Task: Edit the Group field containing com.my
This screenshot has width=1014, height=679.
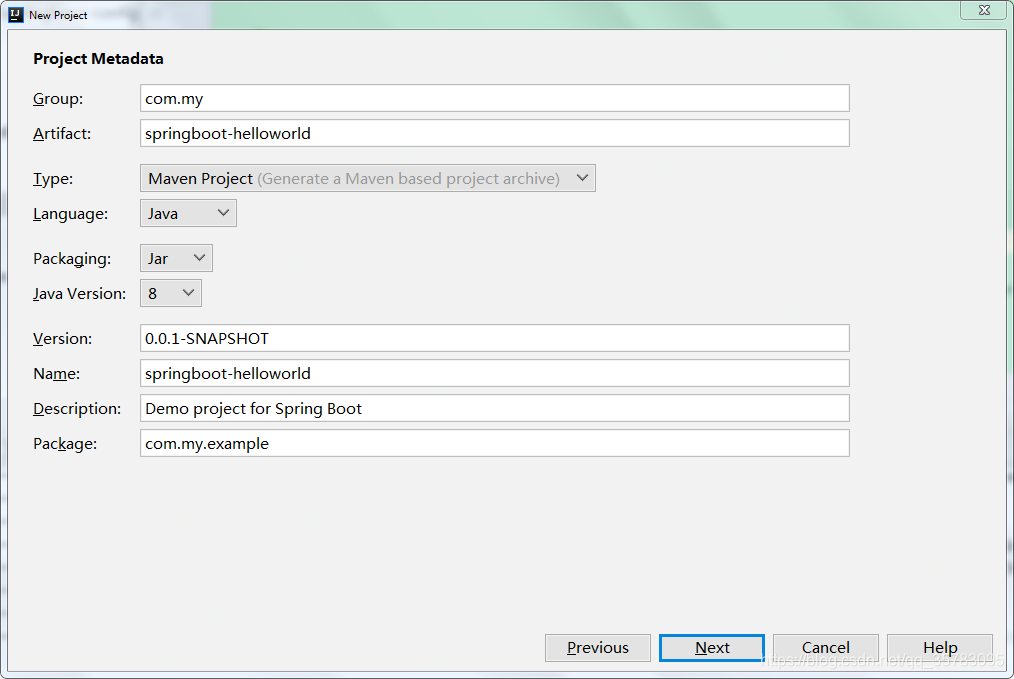Action: [495, 98]
